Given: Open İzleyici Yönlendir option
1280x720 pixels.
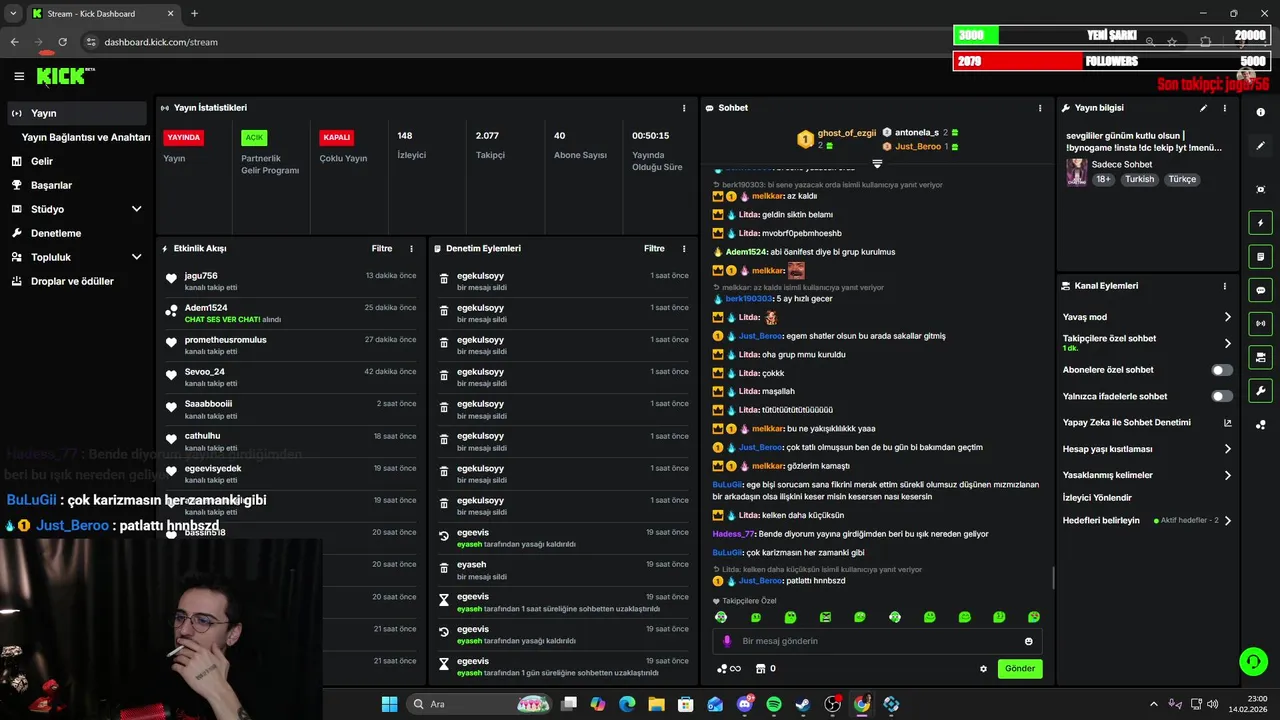Looking at the screenshot, I should pyautogui.click(x=1097, y=497).
